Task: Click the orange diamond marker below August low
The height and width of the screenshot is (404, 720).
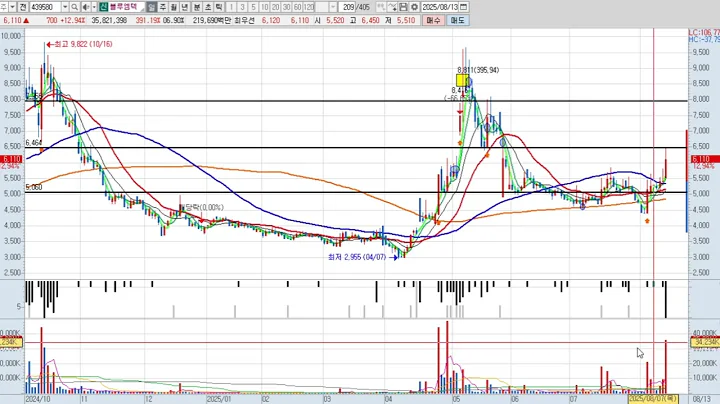Action: [647, 221]
